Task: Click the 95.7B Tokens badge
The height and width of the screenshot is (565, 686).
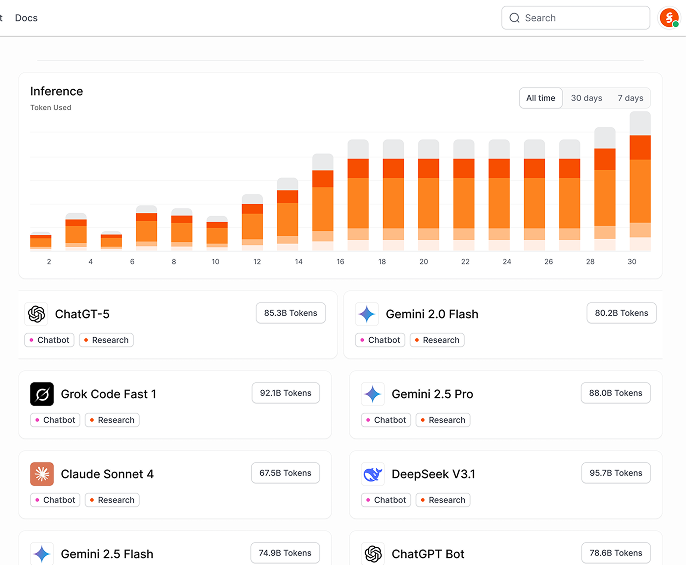Action: click(x=616, y=473)
